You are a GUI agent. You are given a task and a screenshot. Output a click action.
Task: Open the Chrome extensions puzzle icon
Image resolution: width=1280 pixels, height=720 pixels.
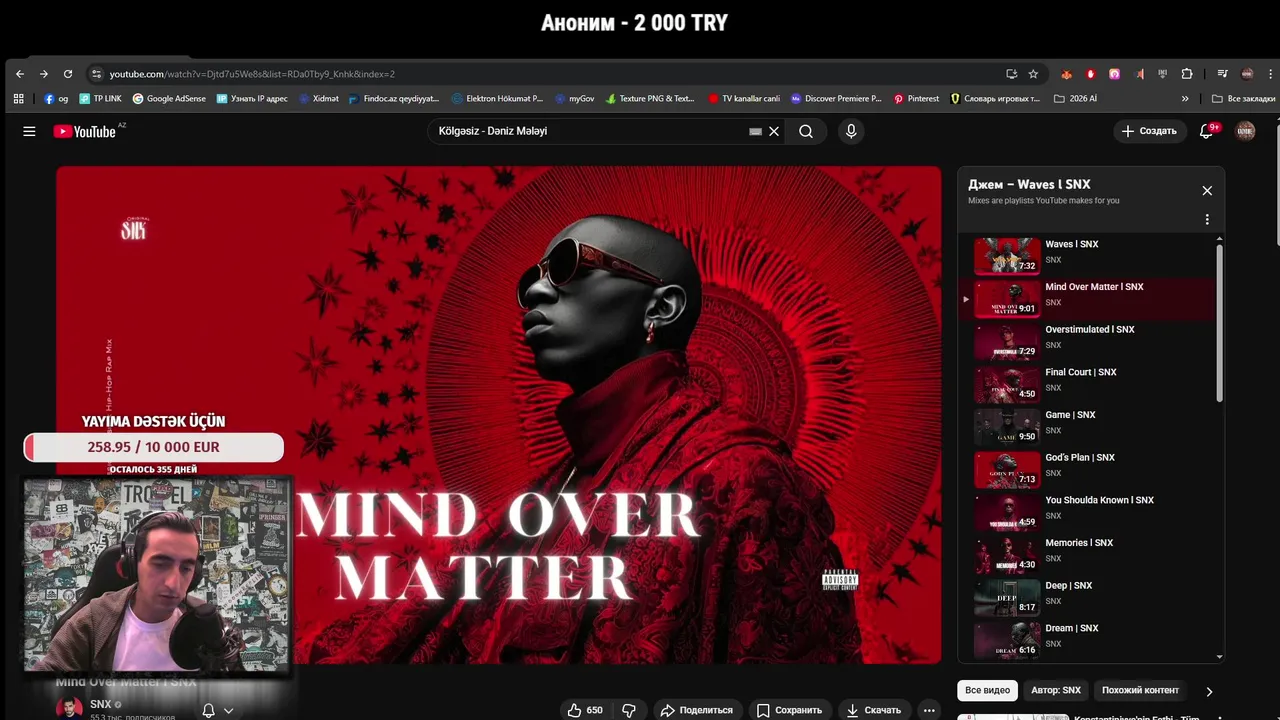[1187, 74]
